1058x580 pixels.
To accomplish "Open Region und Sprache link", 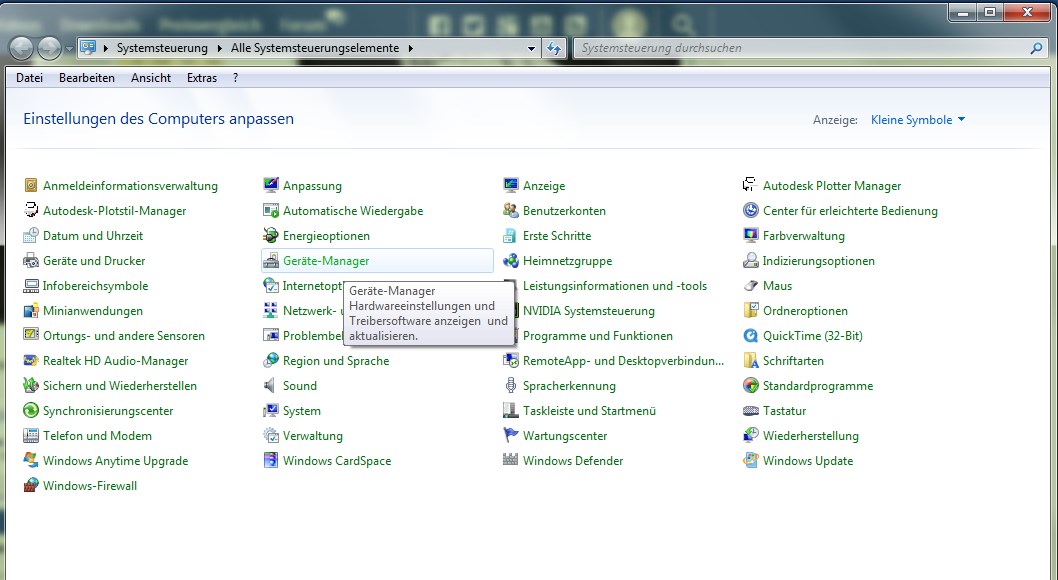I will point(336,361).
